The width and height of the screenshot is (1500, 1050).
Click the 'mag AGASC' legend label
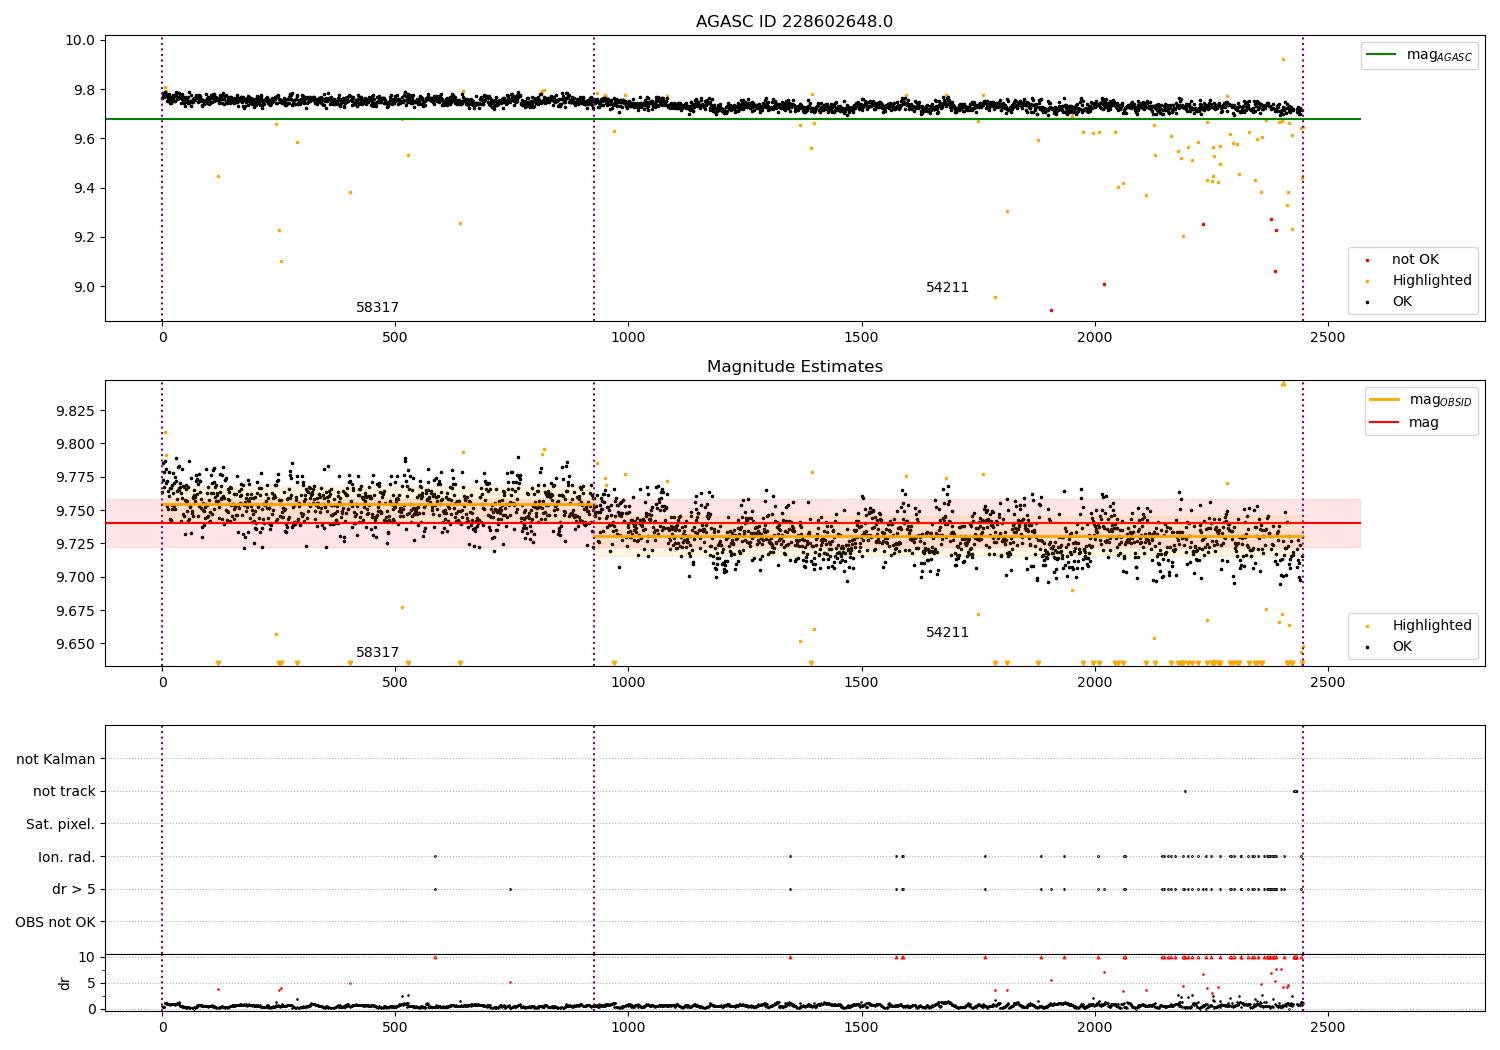coord(1439,56)
